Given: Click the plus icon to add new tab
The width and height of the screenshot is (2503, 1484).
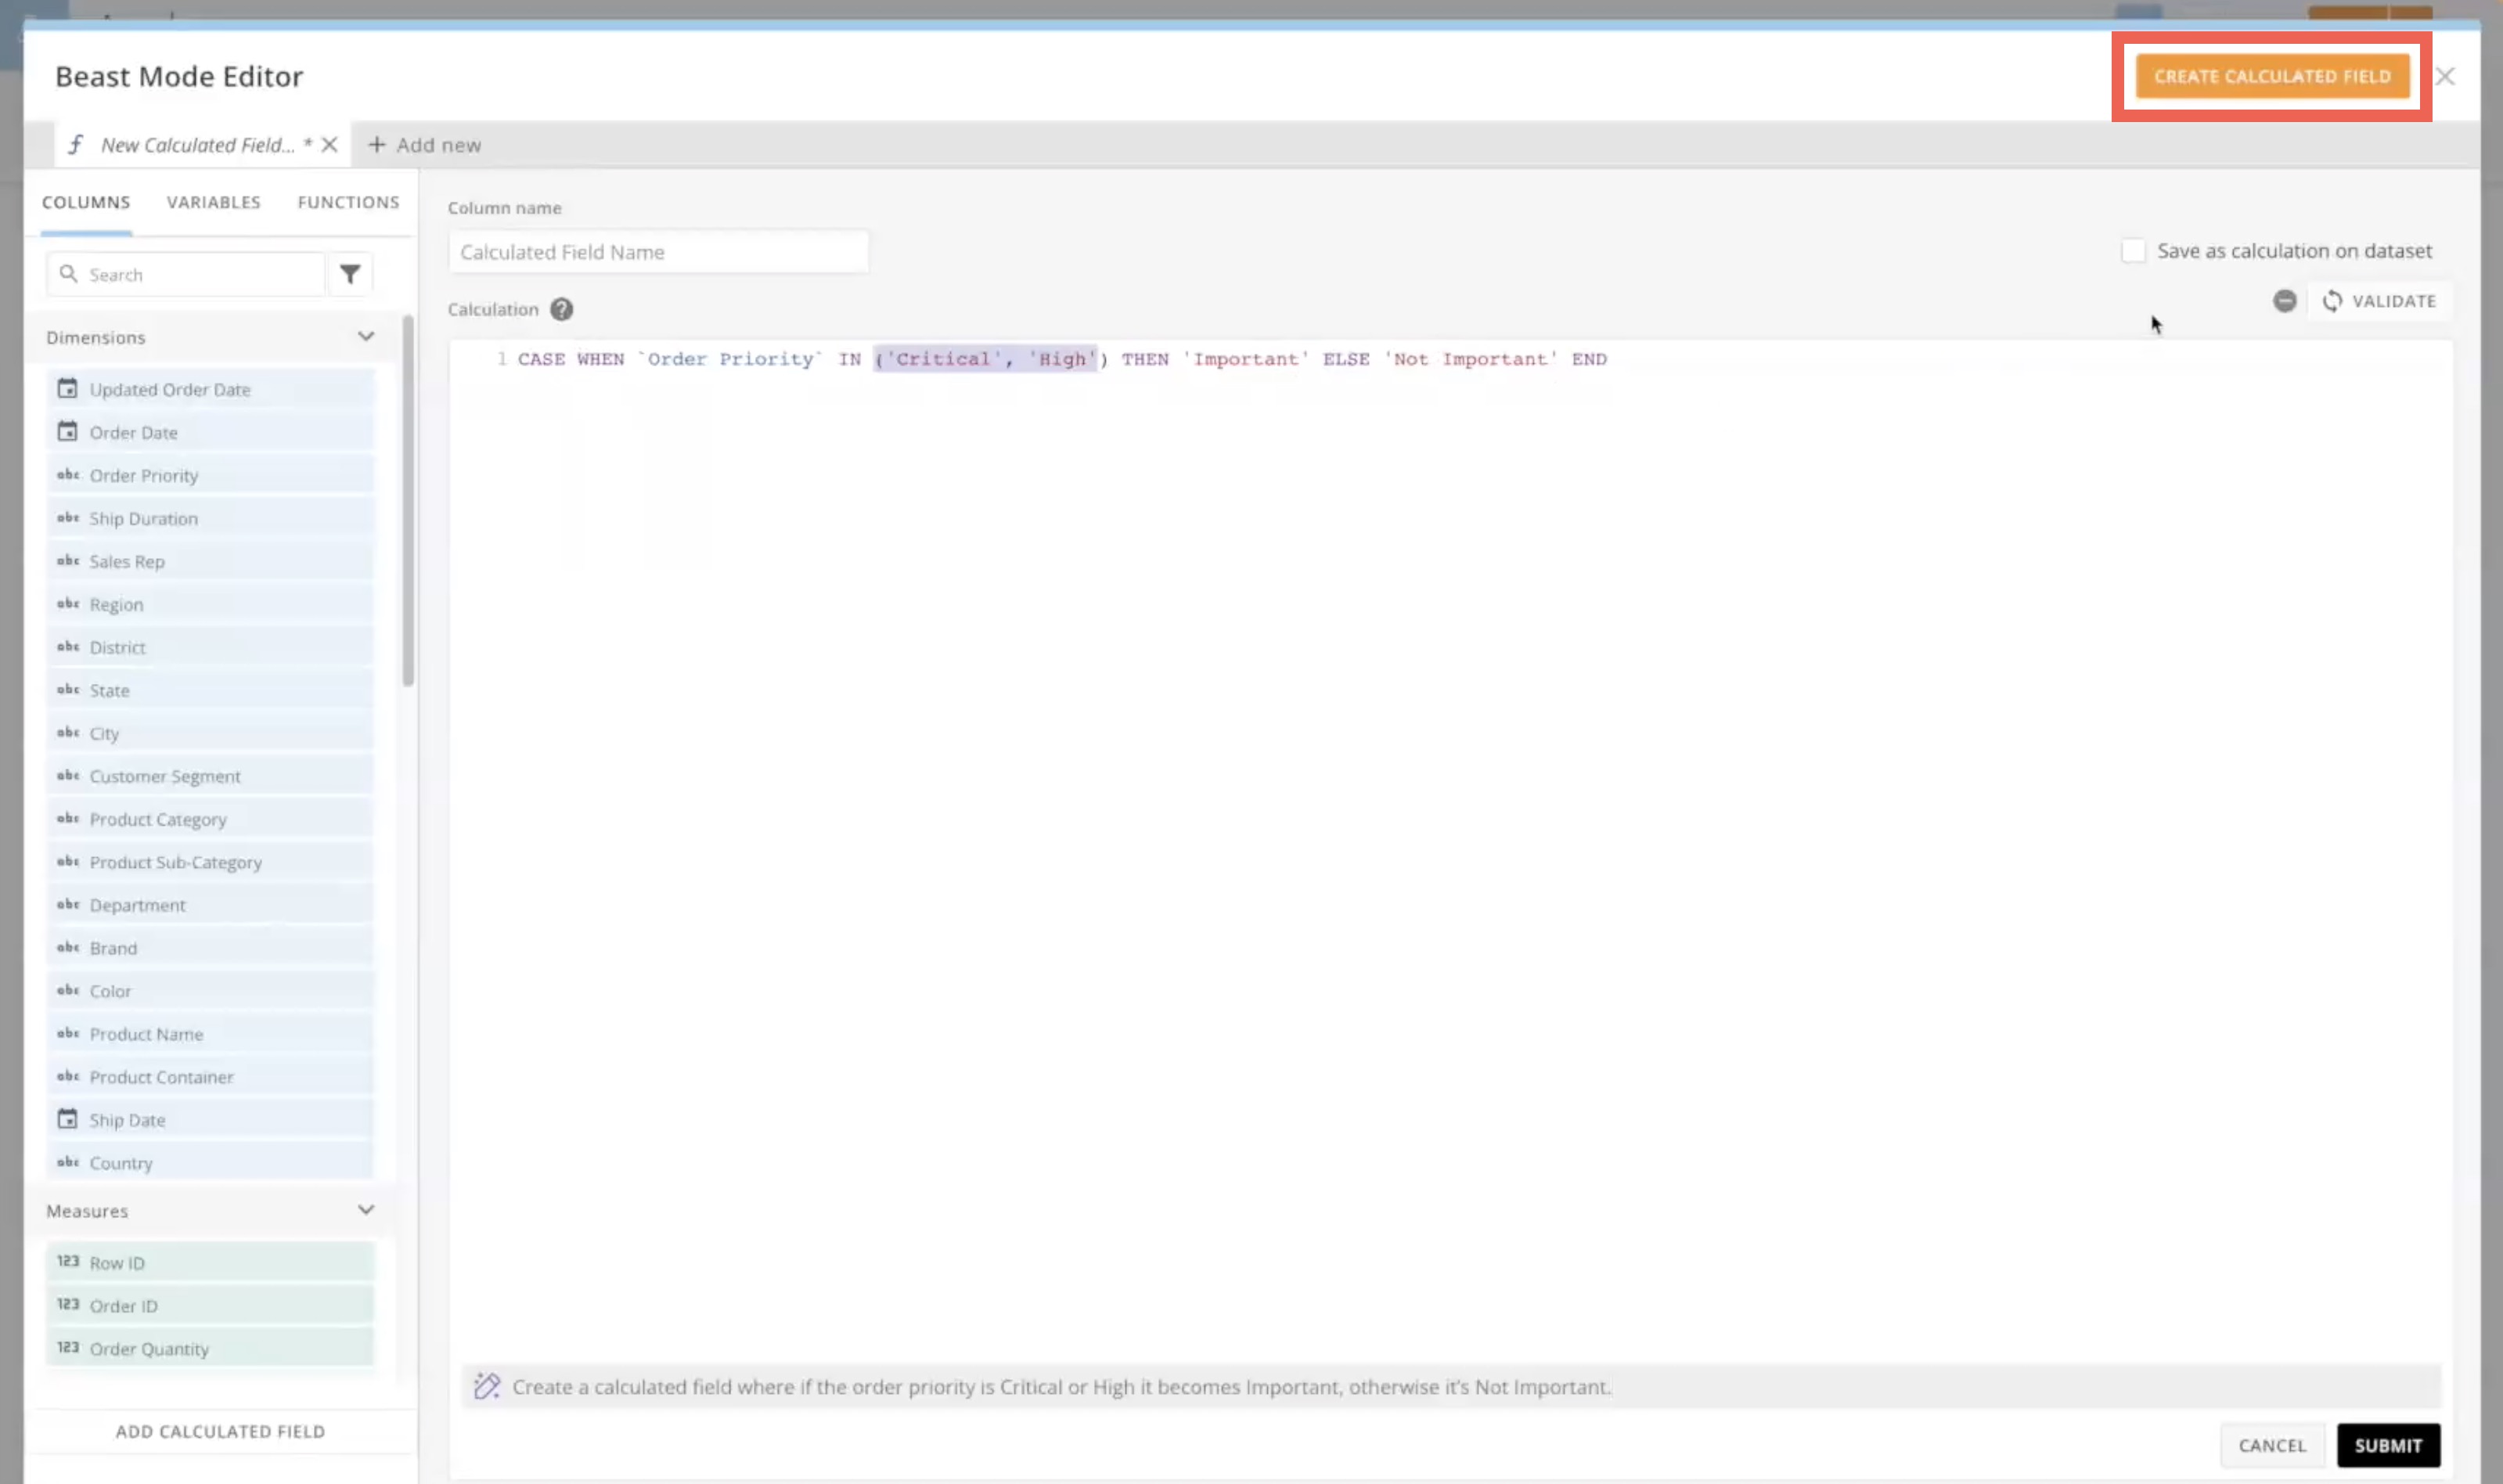Looking at the screenshot, I should point(377,144).
